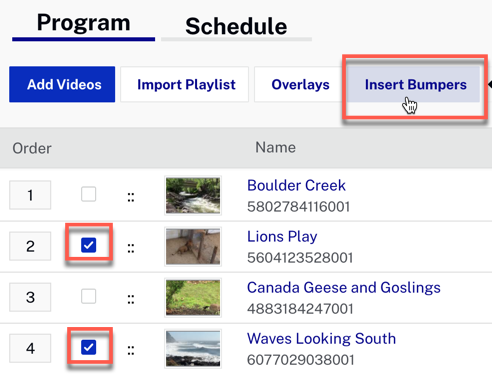Select order field with value 2
The height and width of the screenshot is (374, 492).
30,246
